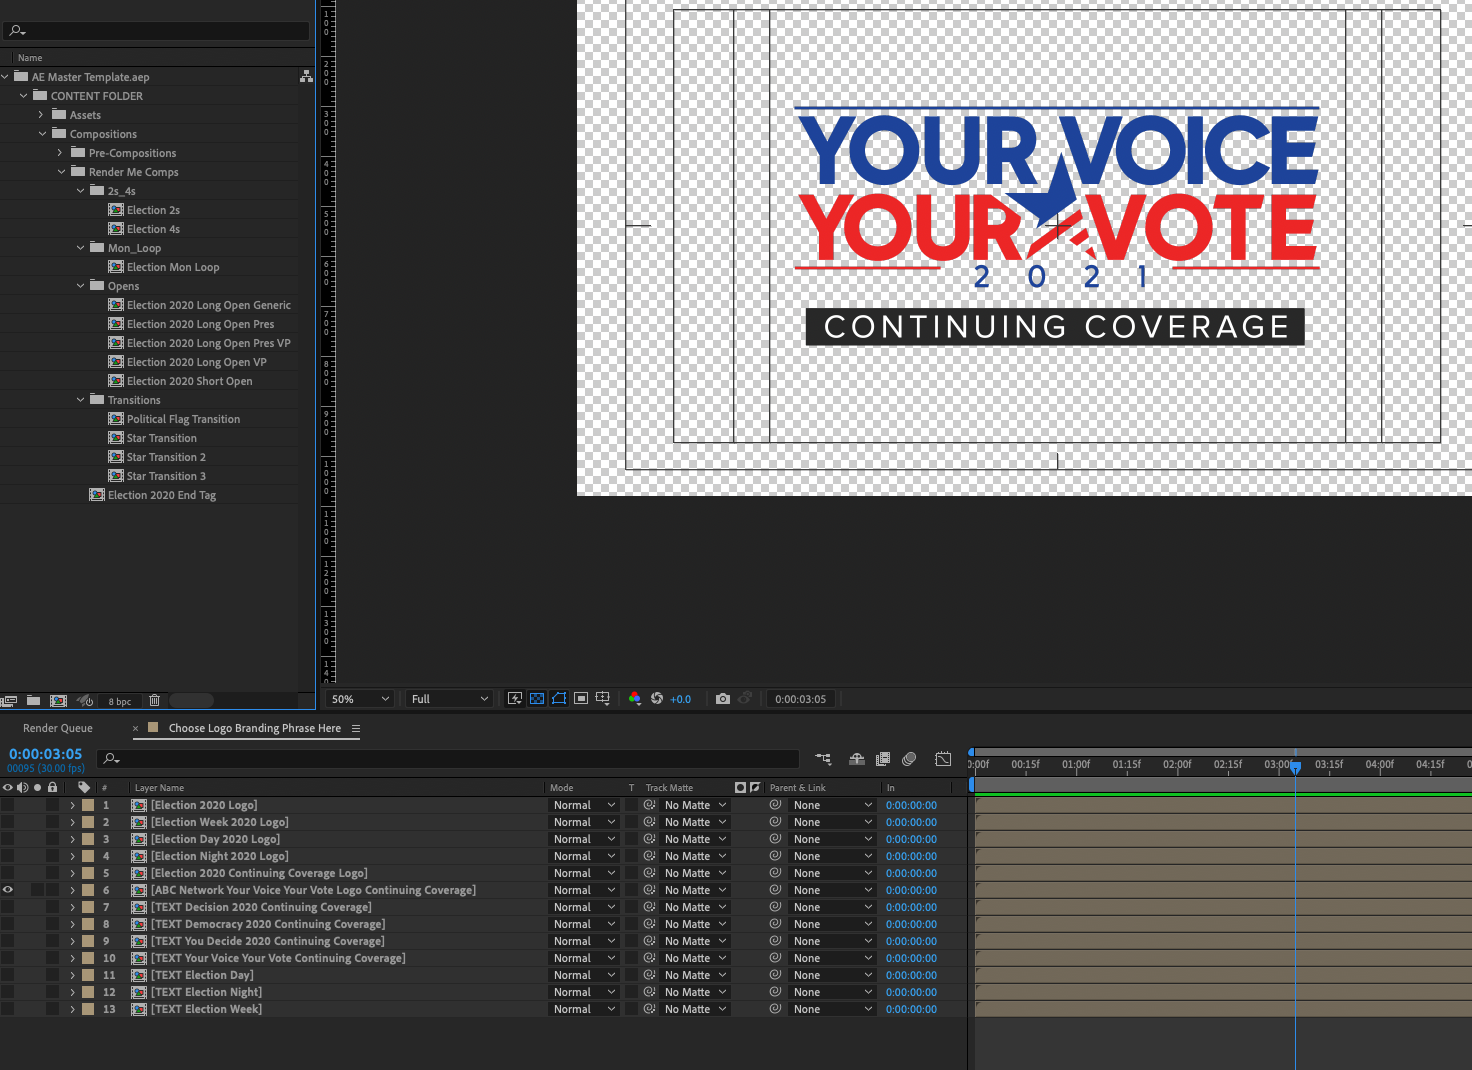The image size is (1472, 1070).
Task: Click label color swatch for Election 2020 Logo layer
Action: pyautogui.click(x=88, y=805)
